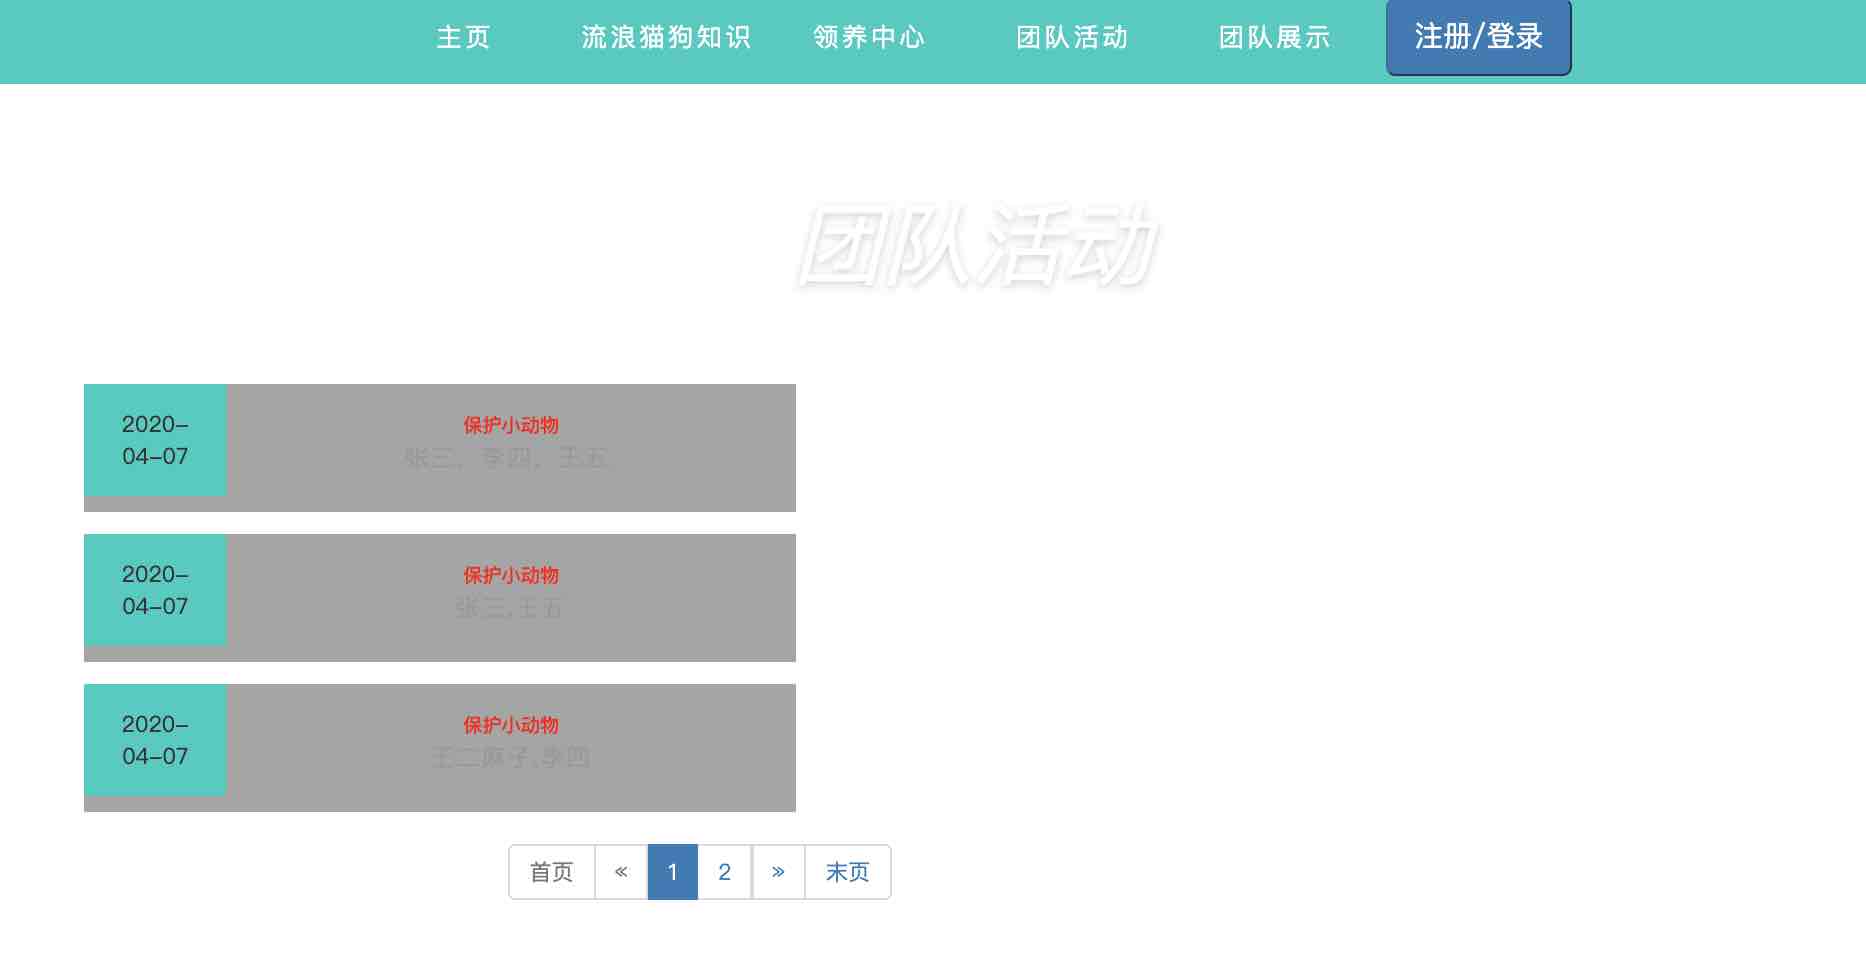Click the date tile of the 张三、李四、王五 activity
Image resolution: width=1866 pixels, height=964 pixels.
pos(155,440)
